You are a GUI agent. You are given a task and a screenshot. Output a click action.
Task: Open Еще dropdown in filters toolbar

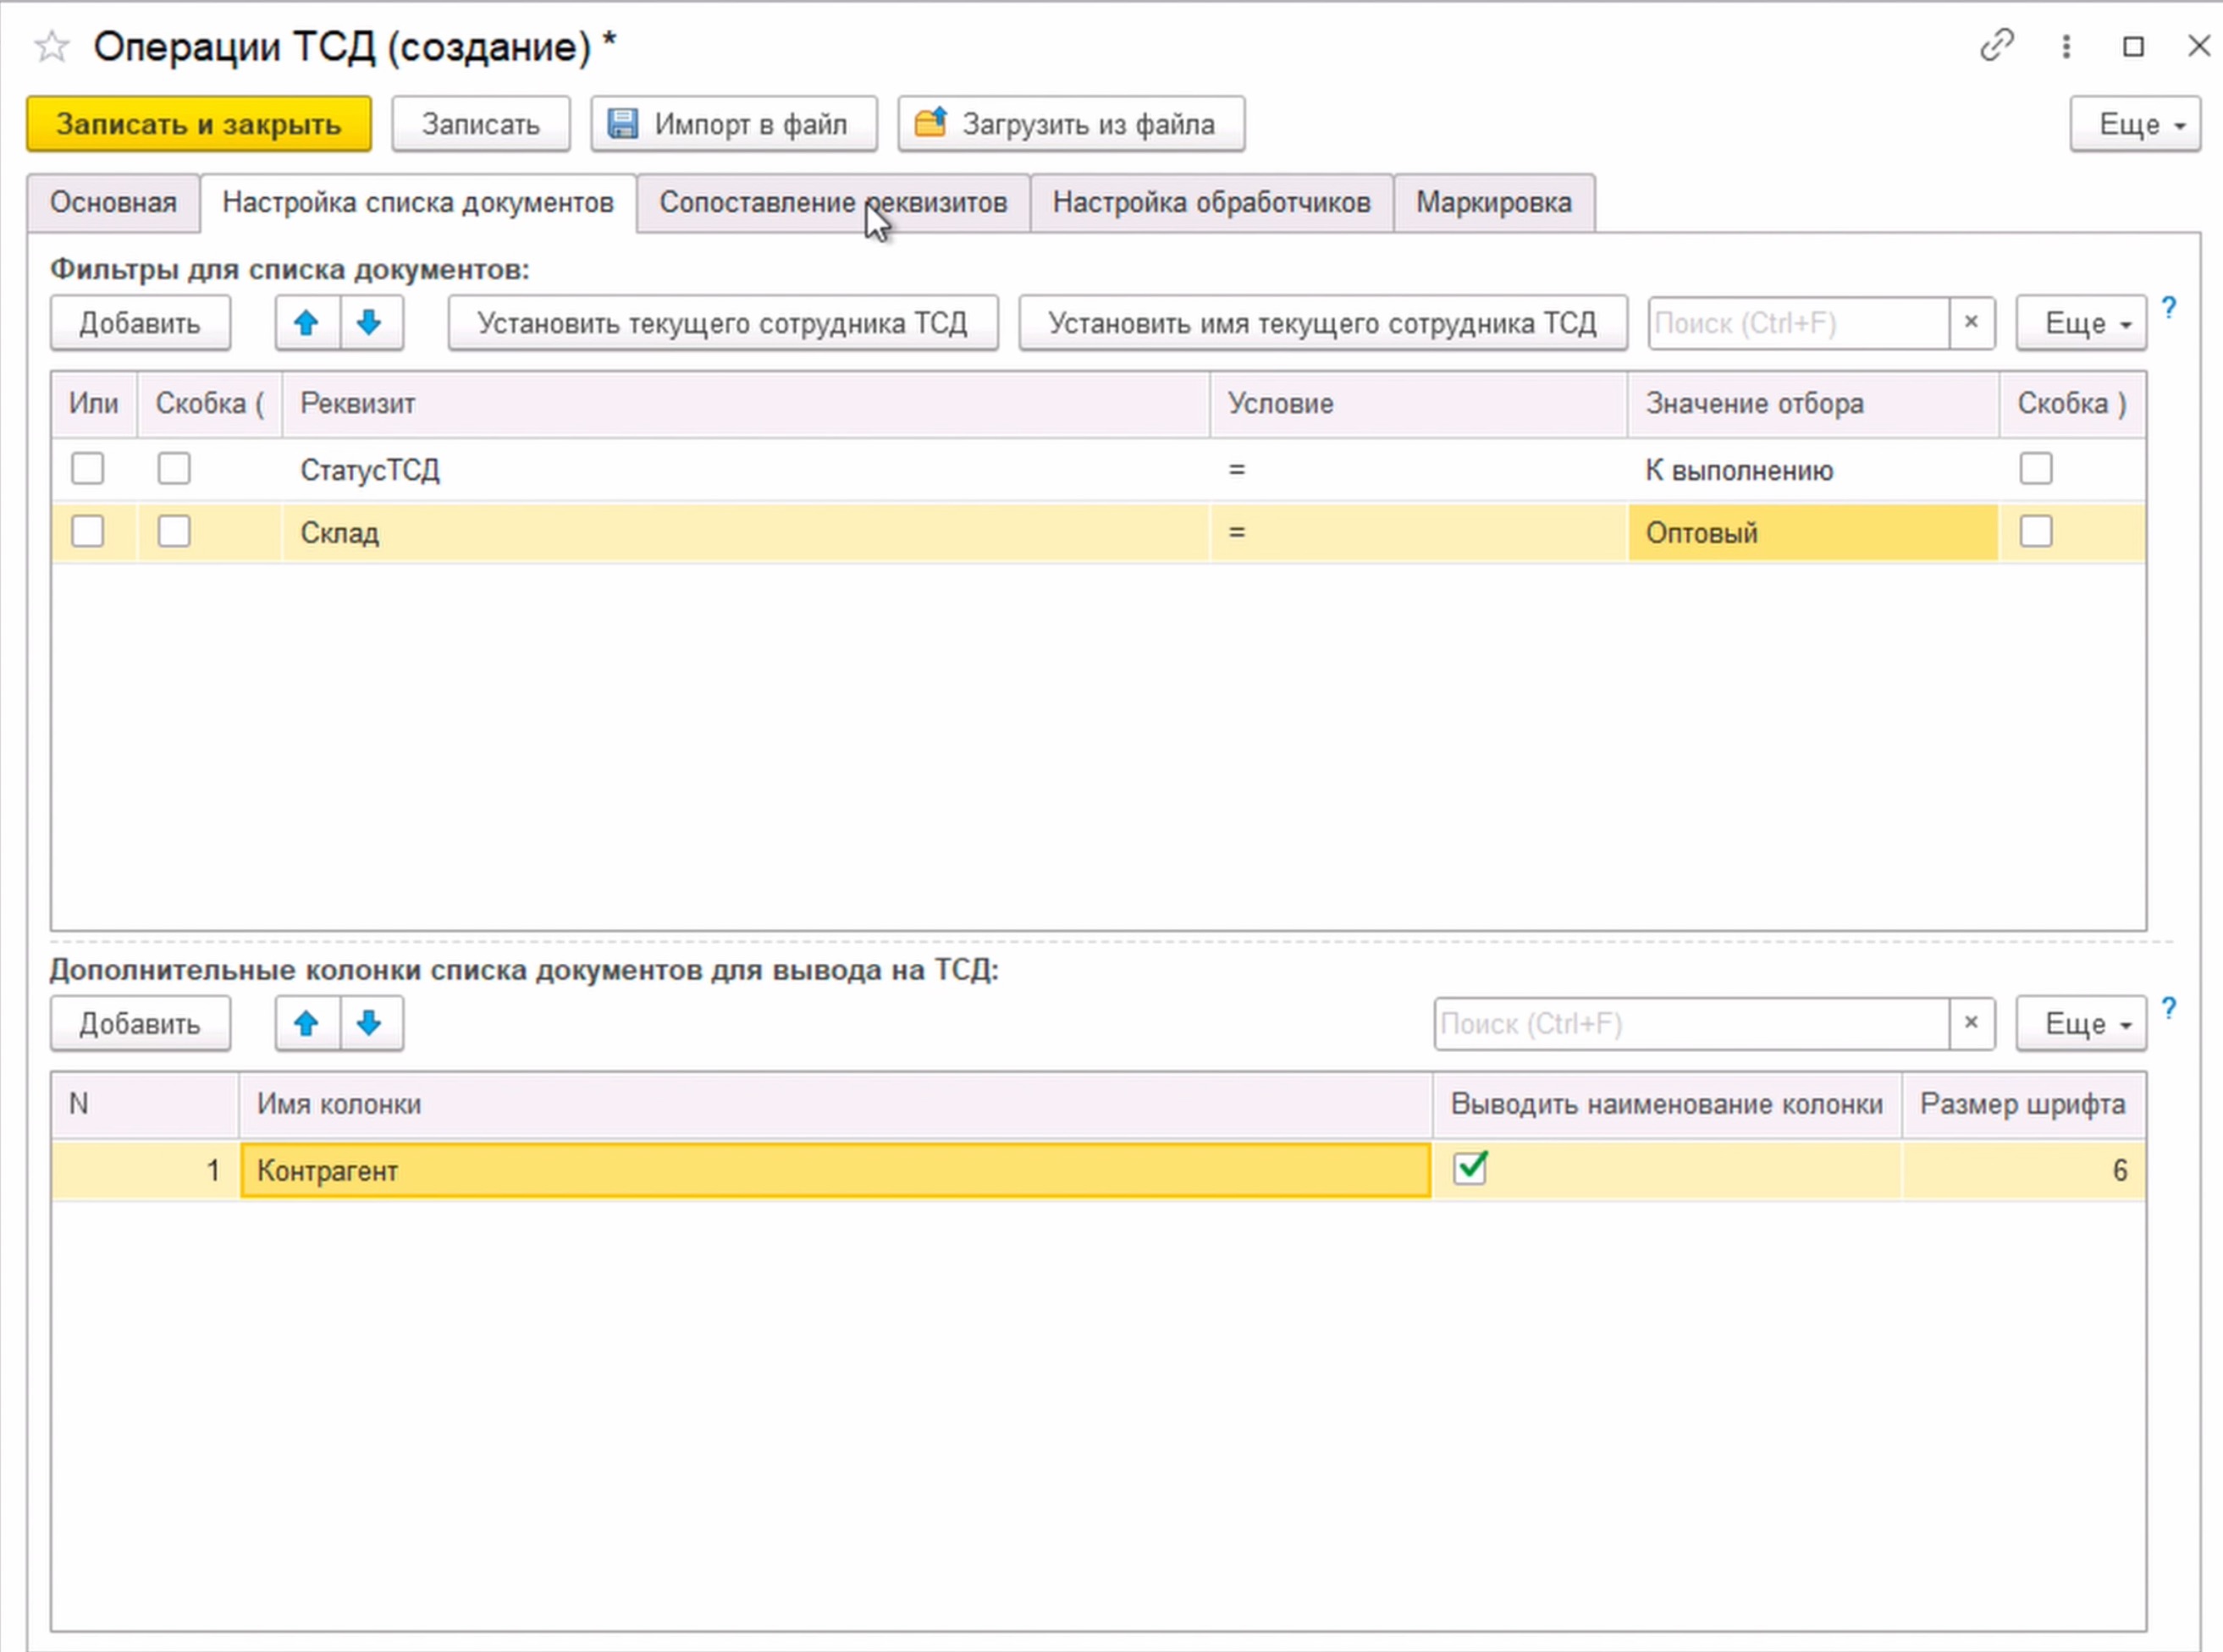pos(2081,323)
